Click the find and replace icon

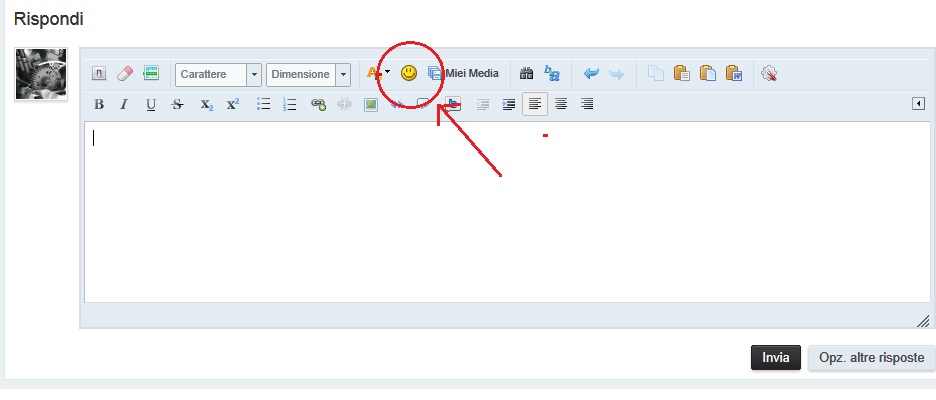pyautogui.click(x=552, y=73)
